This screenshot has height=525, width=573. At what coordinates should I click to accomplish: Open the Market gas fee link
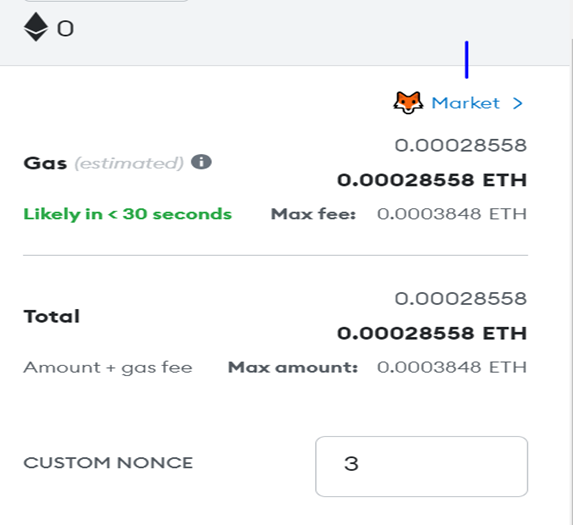tap(465, 103)
